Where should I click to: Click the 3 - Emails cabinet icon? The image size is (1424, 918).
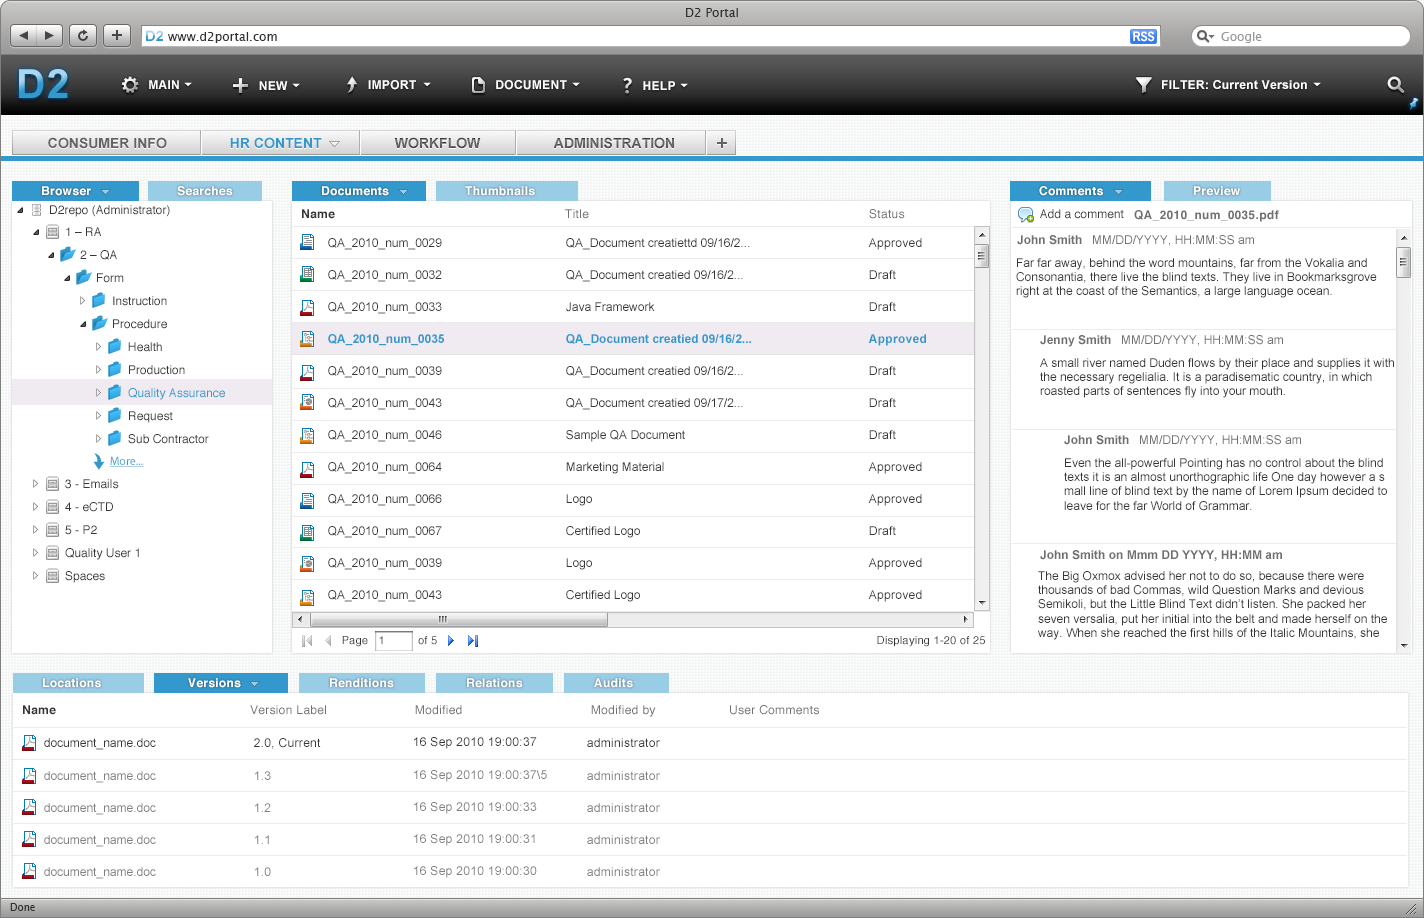coord(52,484)
